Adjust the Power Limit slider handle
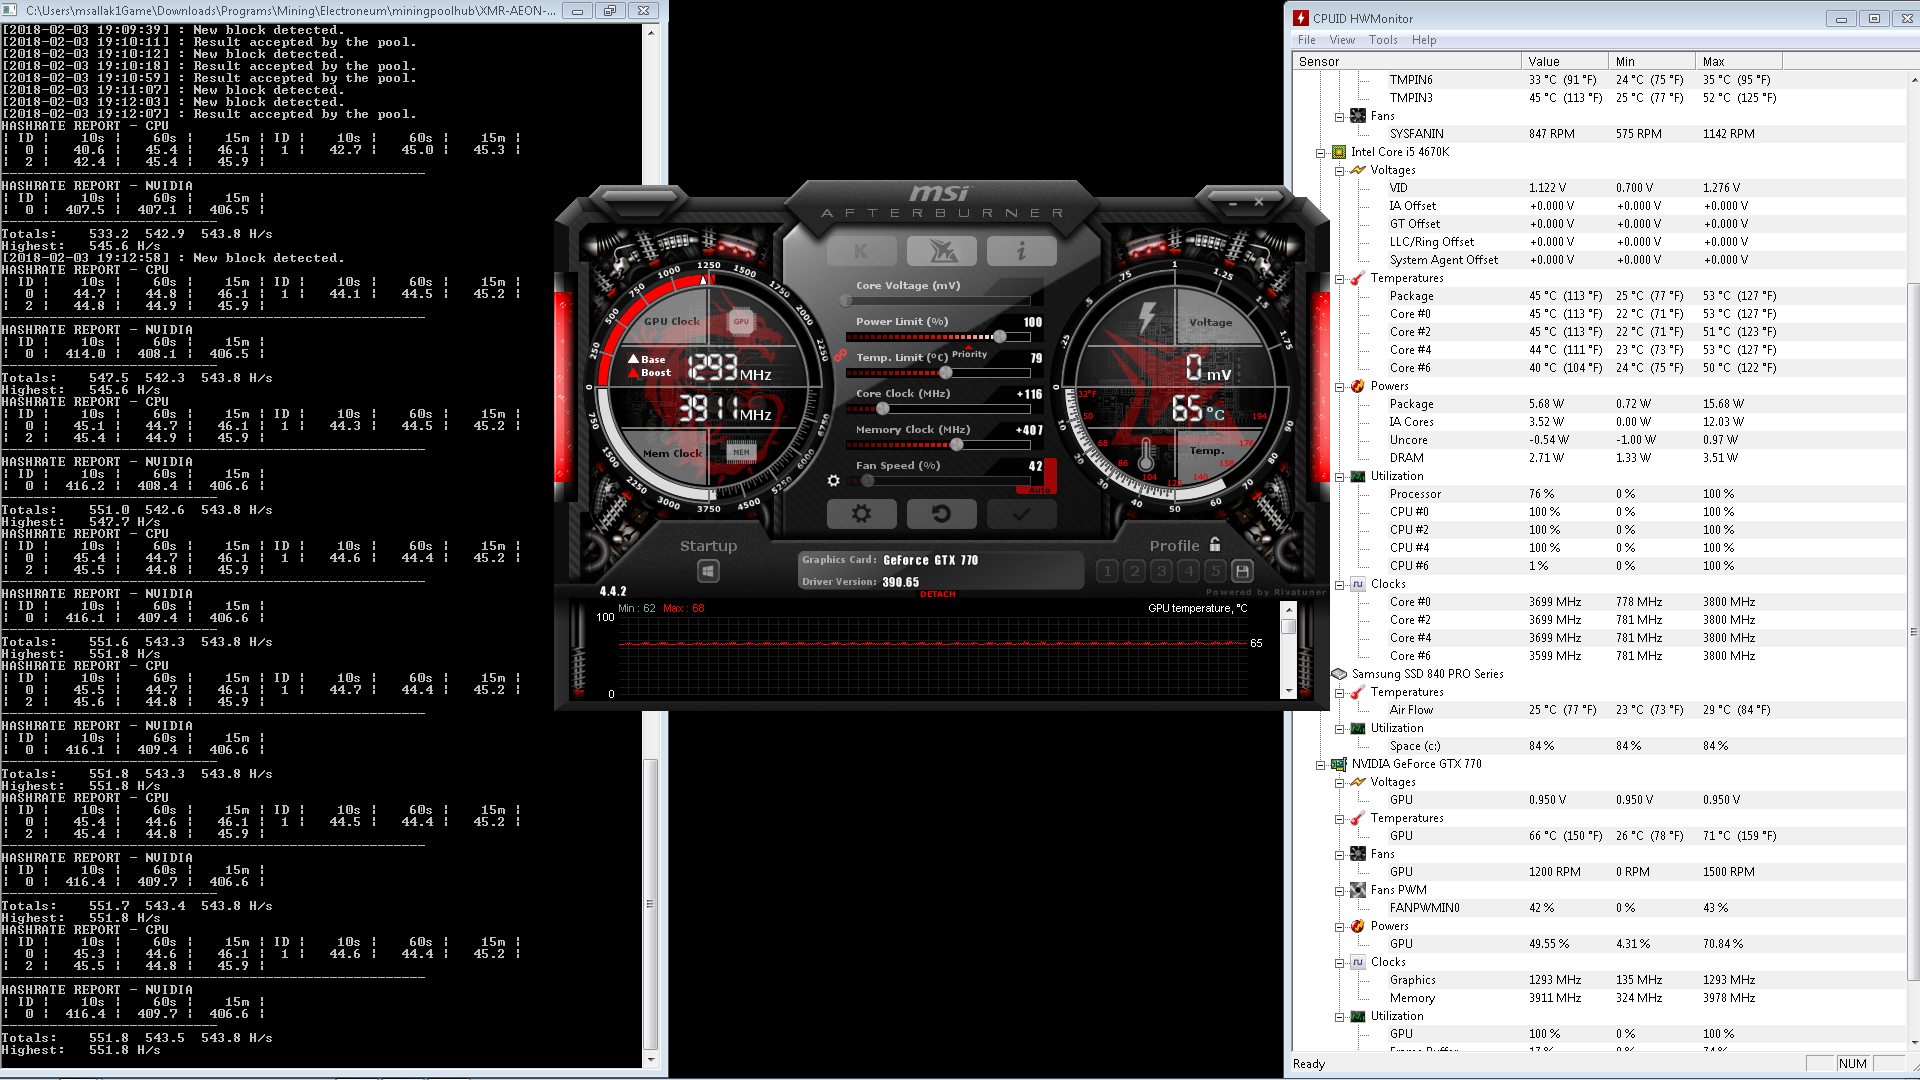Viewport: 1920px width, 1080px height. 999,336
